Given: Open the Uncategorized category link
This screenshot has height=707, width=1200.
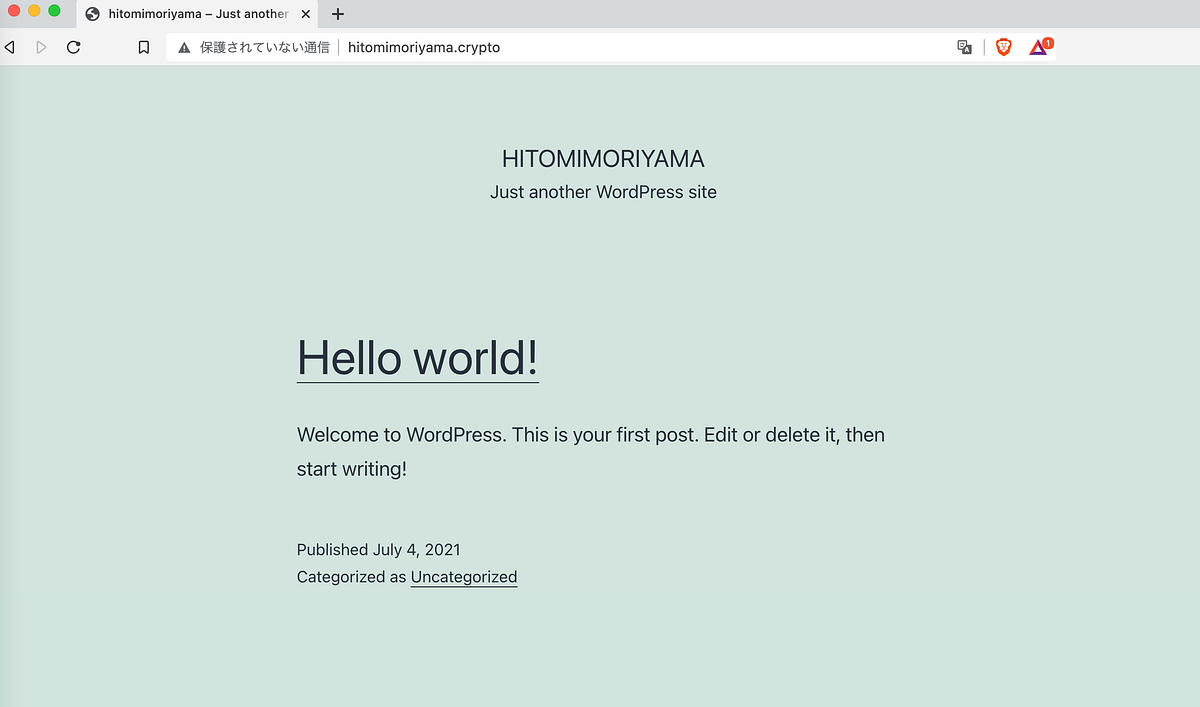Looking at the screenshot, I should (x=464, y=577).
